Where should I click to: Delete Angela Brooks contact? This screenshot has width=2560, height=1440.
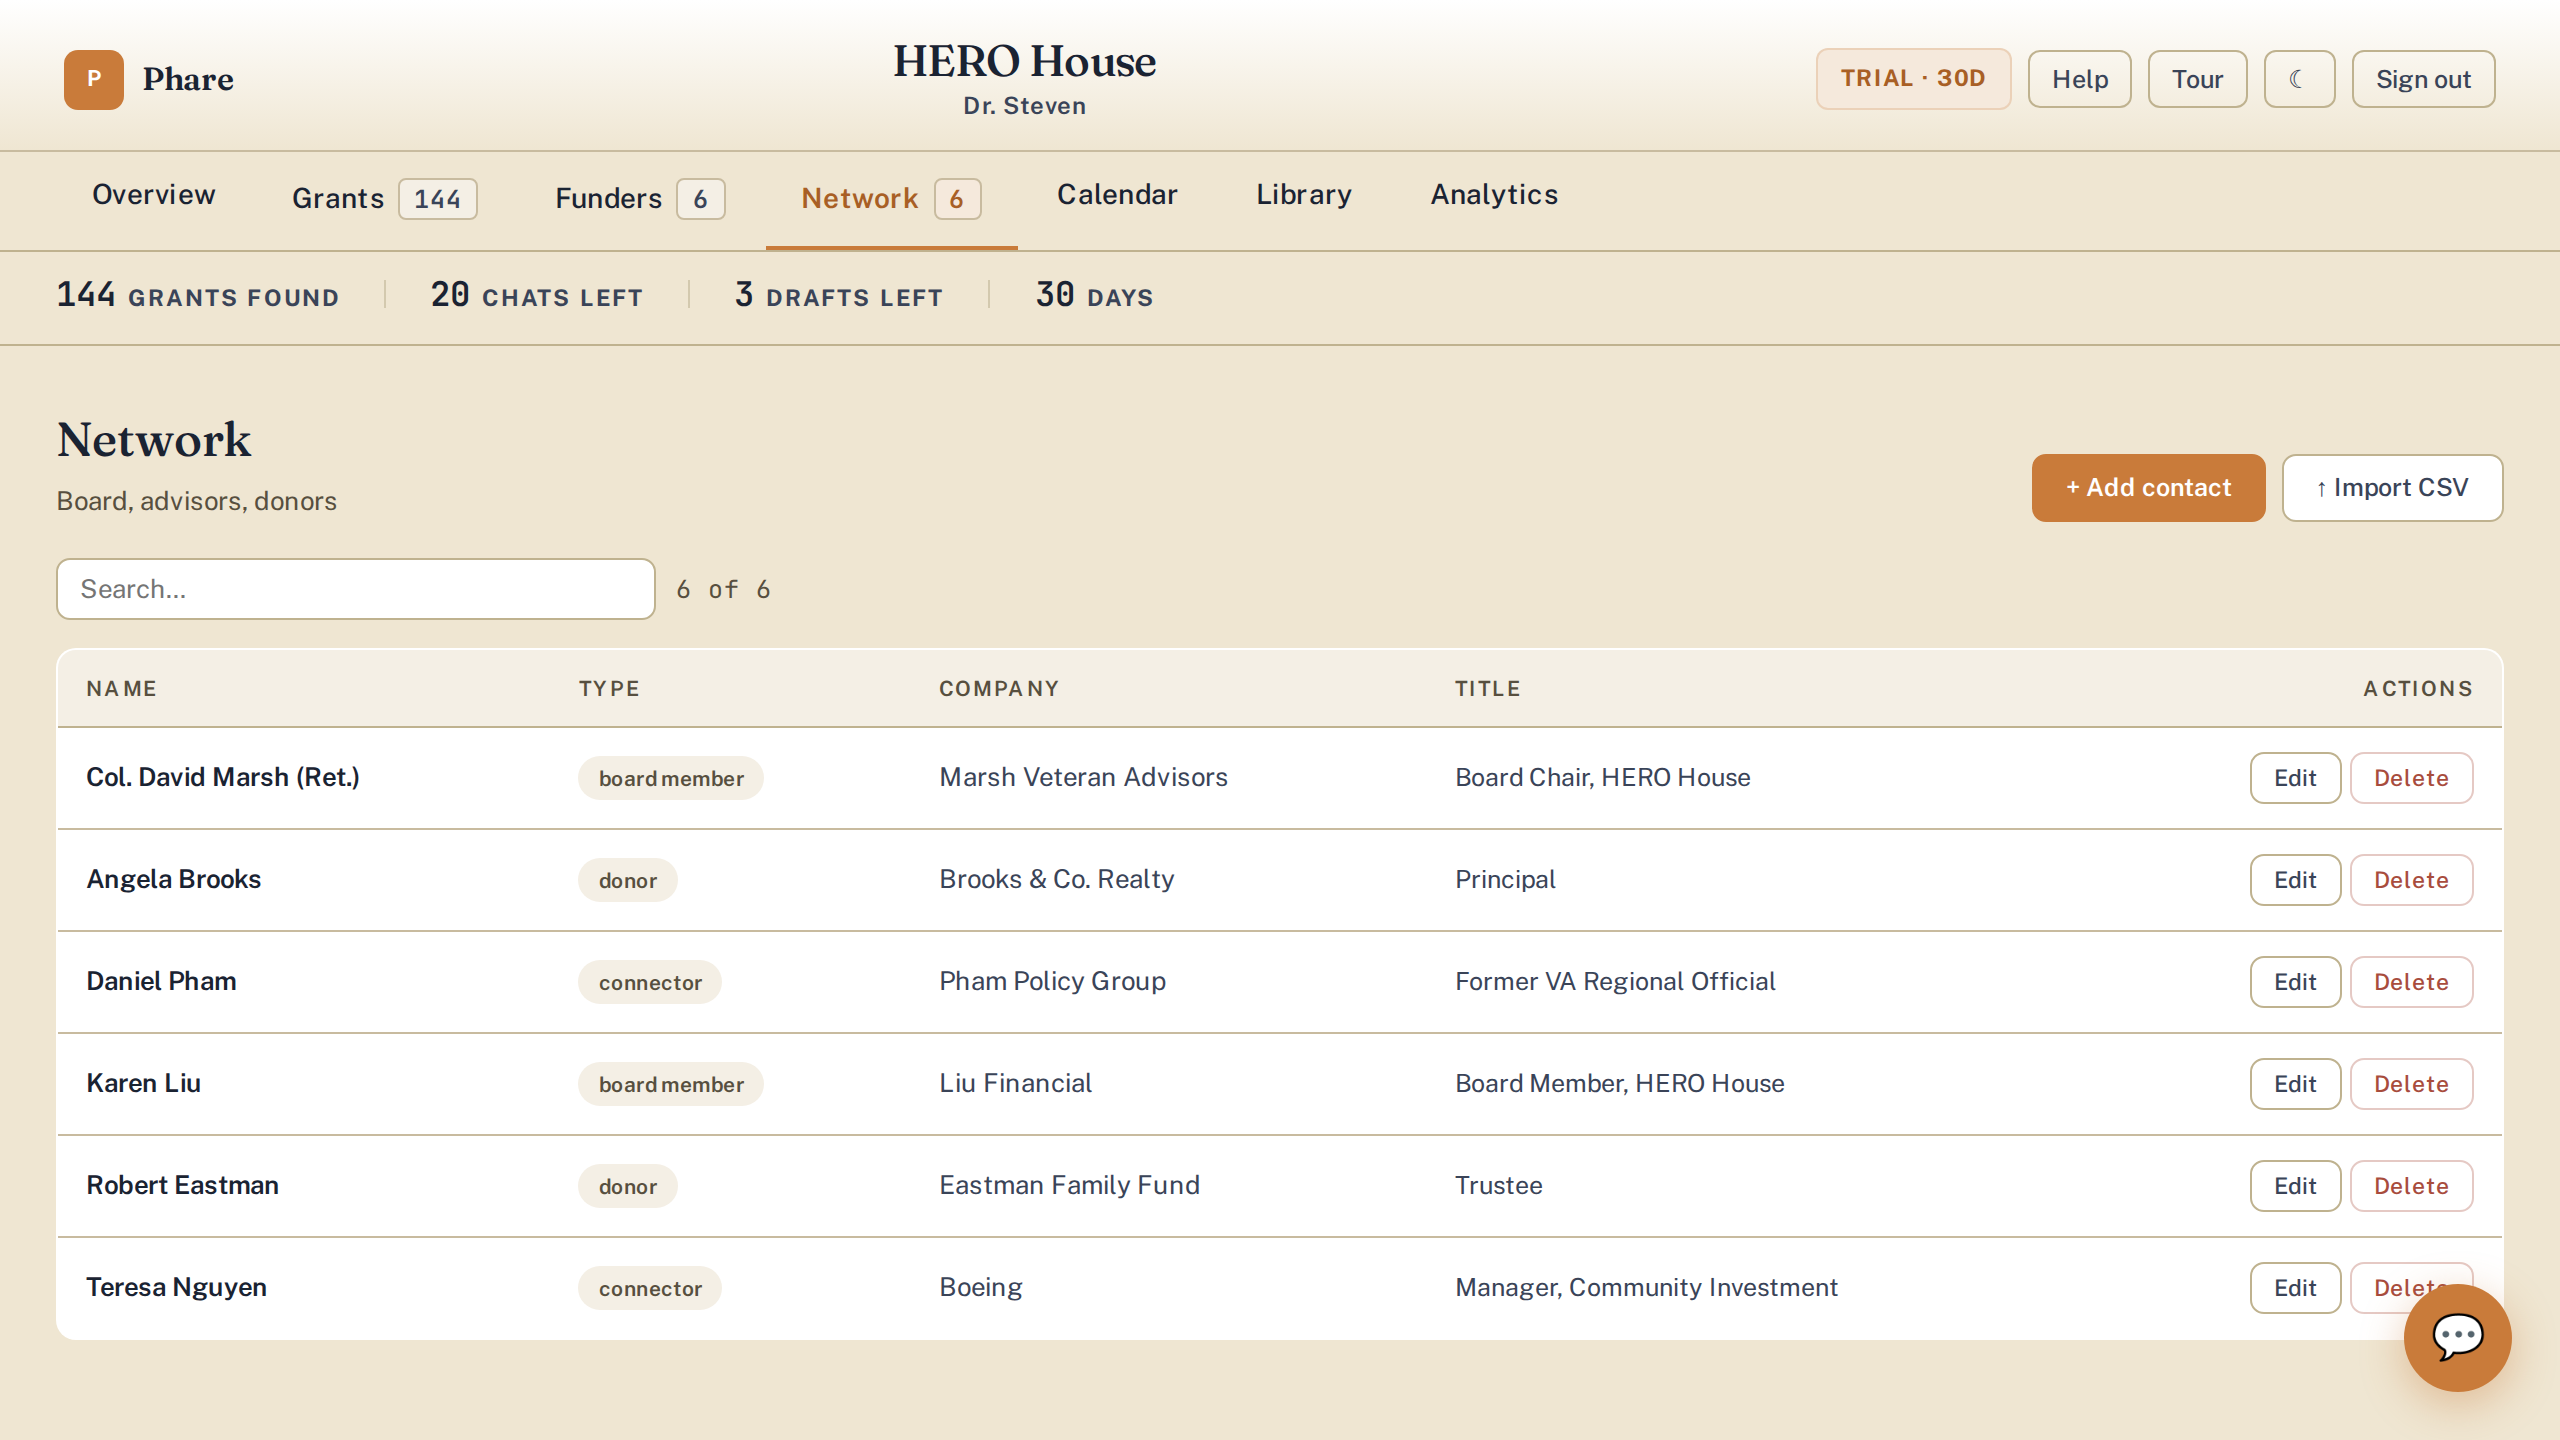click(2411, 880)
